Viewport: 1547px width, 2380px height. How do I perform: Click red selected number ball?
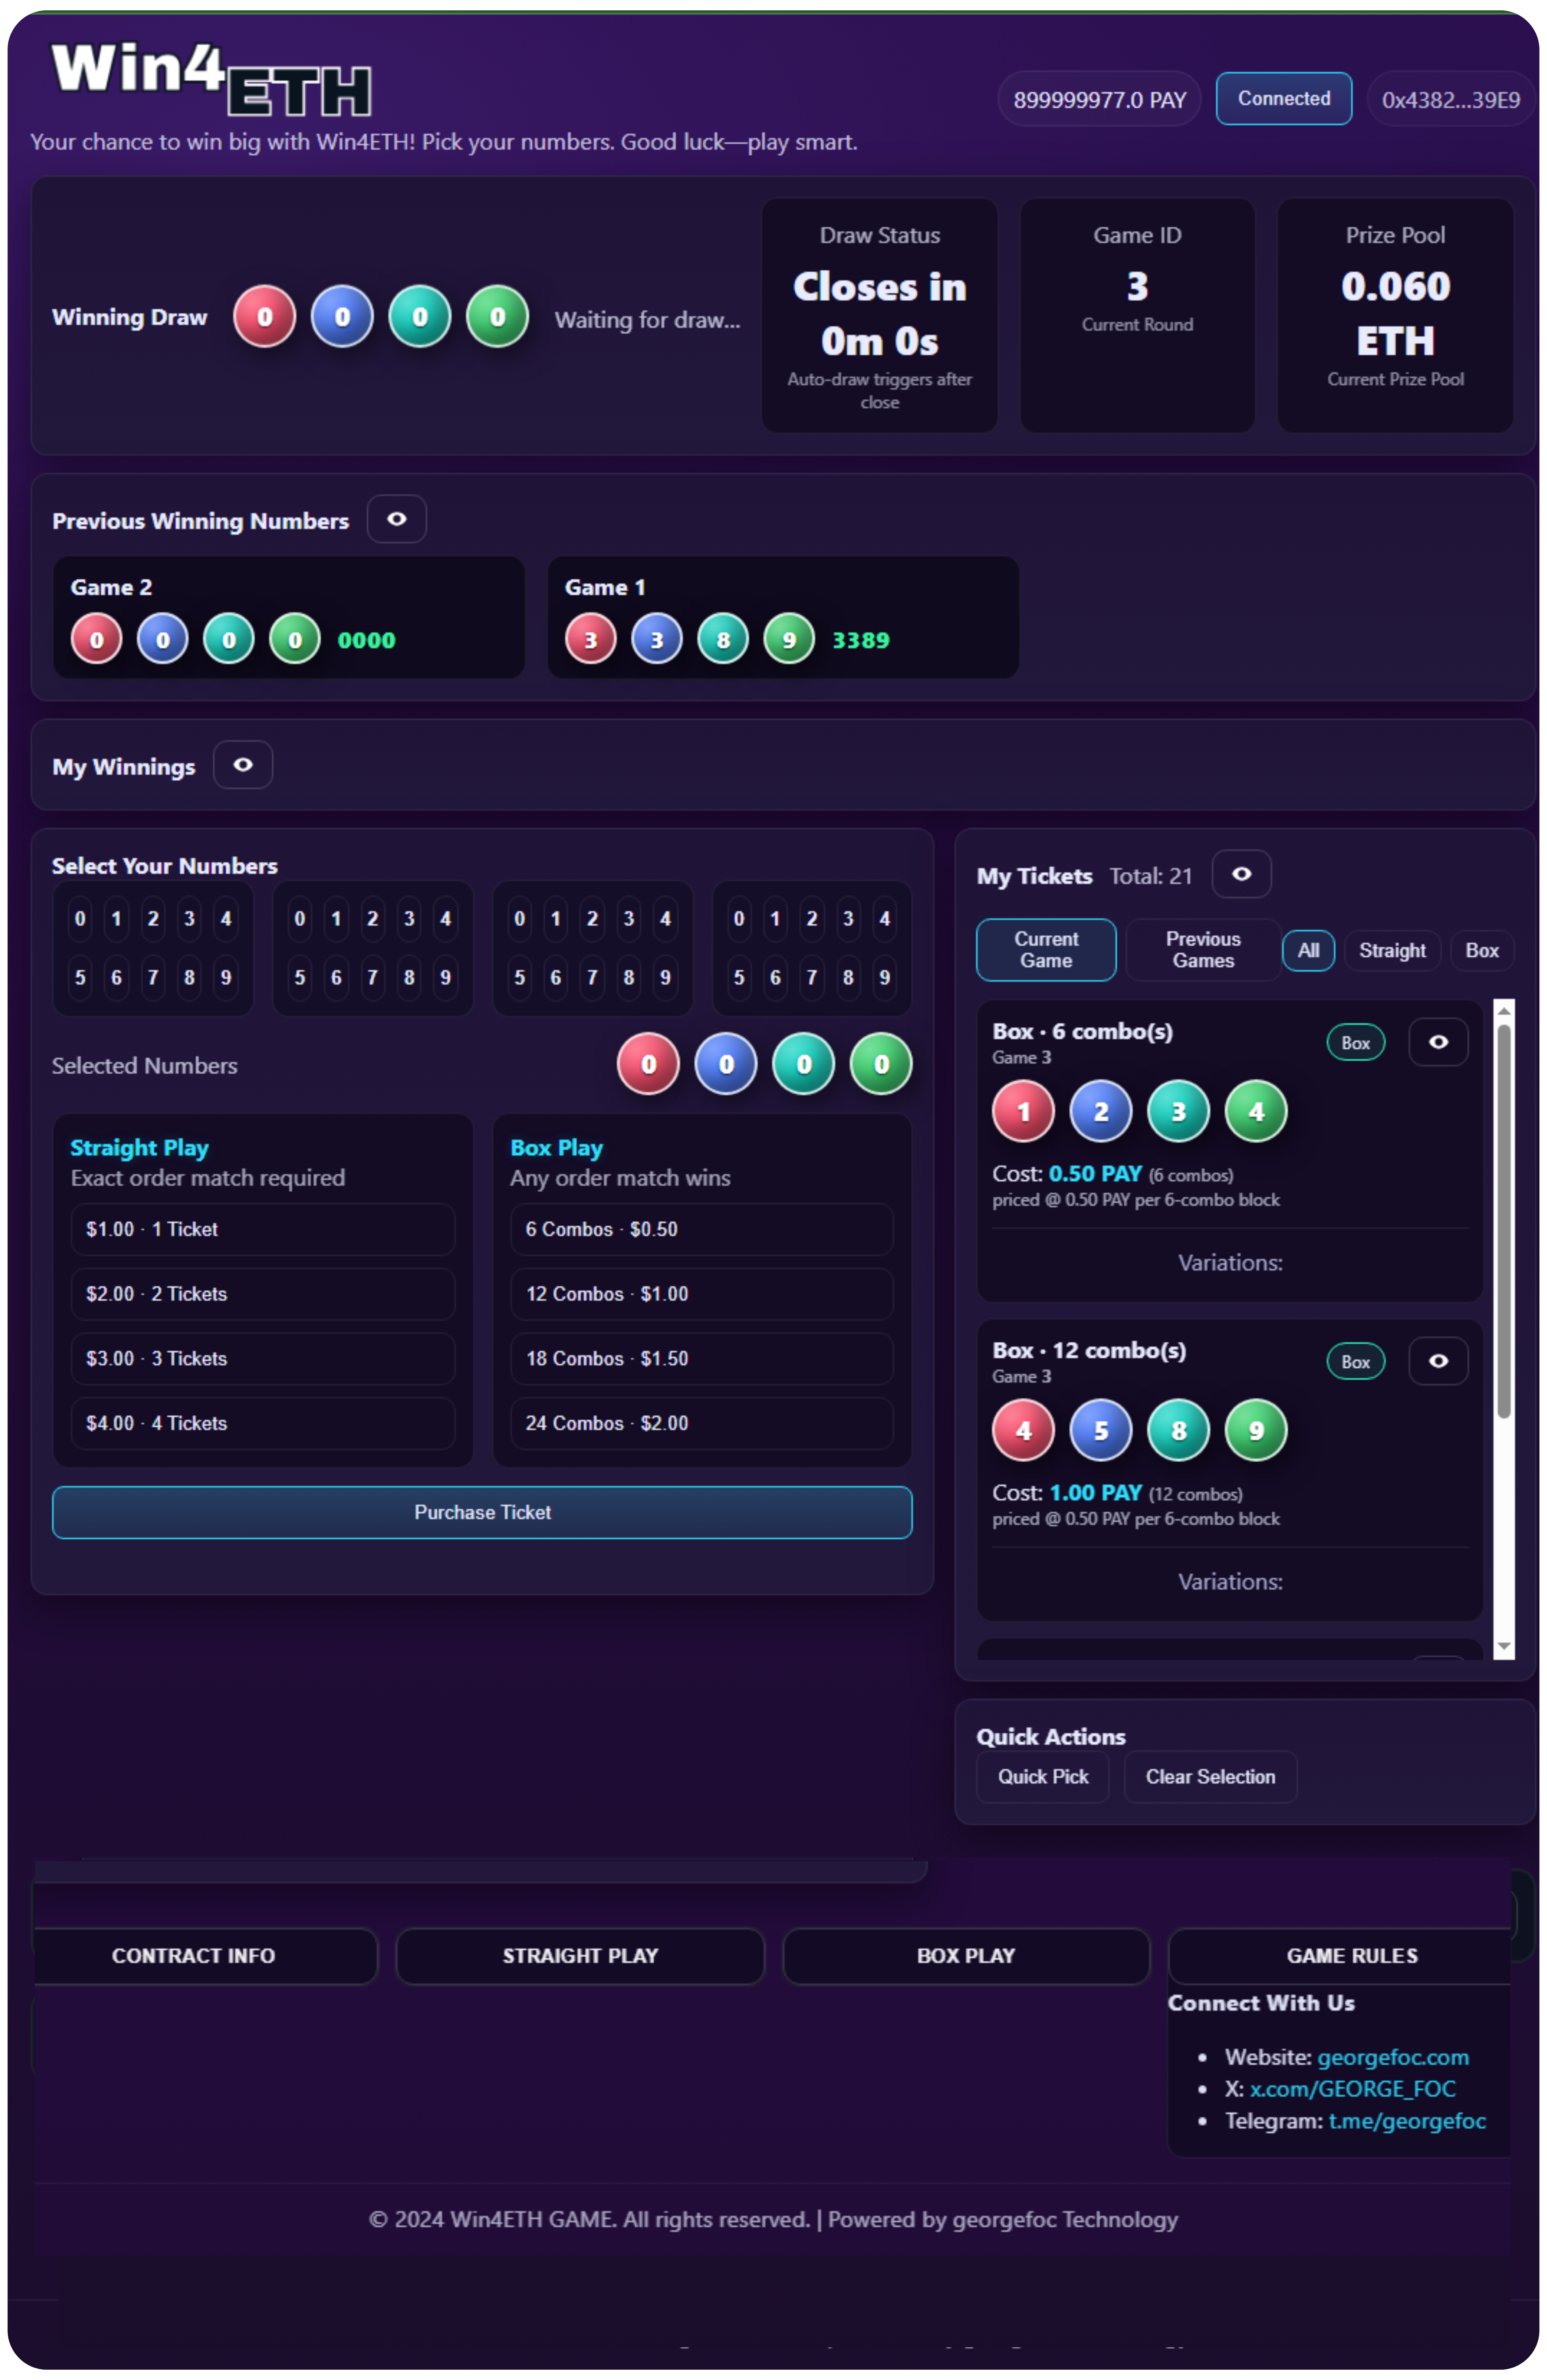point(648,1064)
